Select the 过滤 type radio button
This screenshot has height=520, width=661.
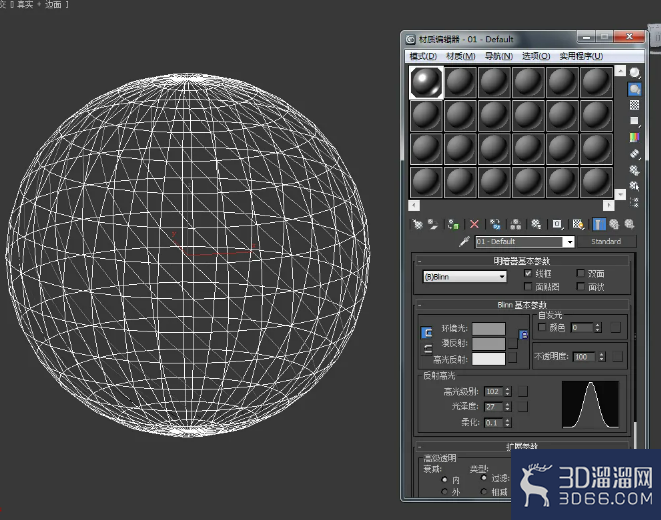tap(484, 478)
